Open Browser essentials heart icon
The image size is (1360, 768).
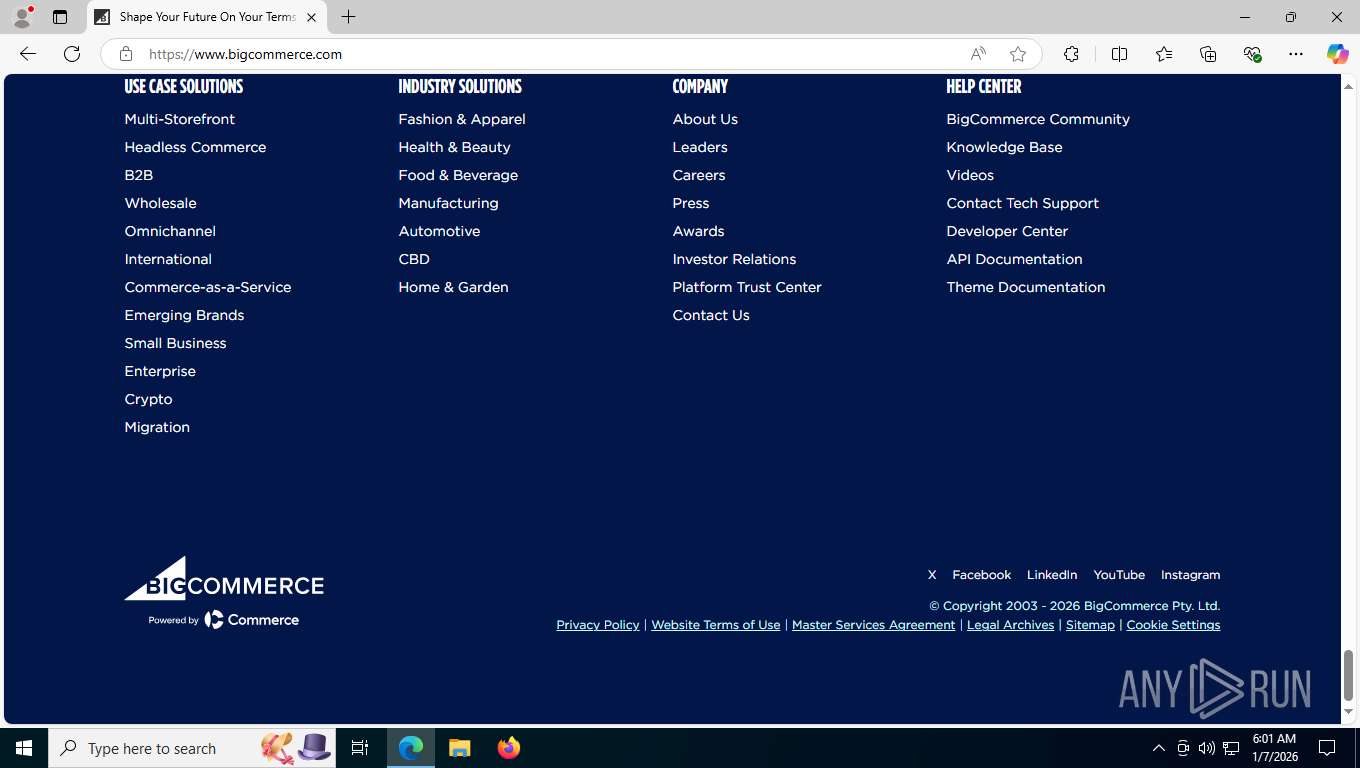1252,54
